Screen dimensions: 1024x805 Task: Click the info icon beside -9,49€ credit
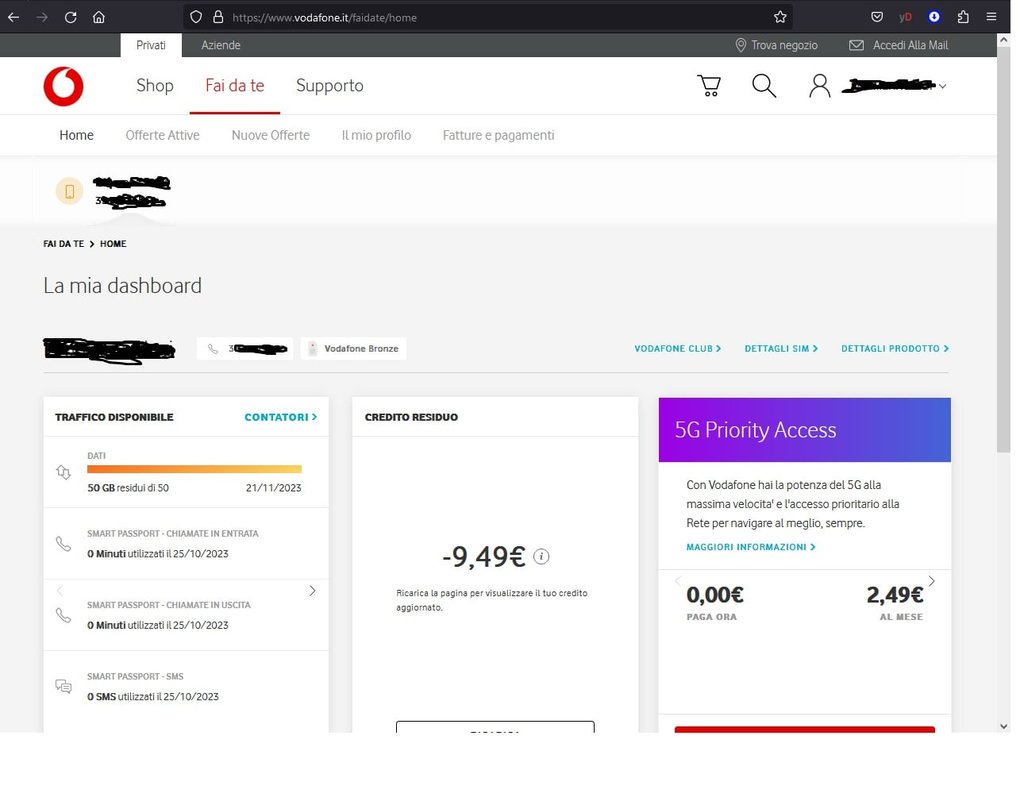click(542, 557)
